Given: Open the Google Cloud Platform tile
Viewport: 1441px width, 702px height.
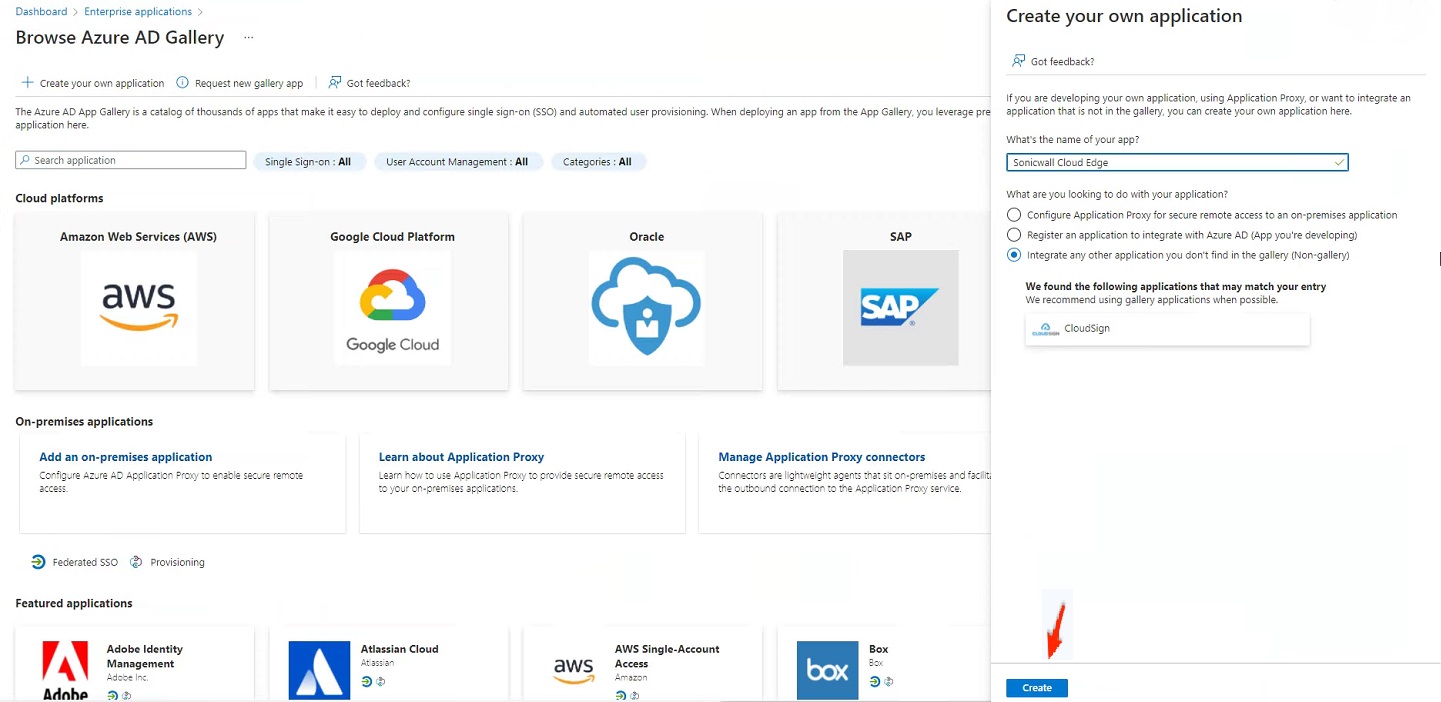Looking at the screenshot, I should click(x=392, y=307).
